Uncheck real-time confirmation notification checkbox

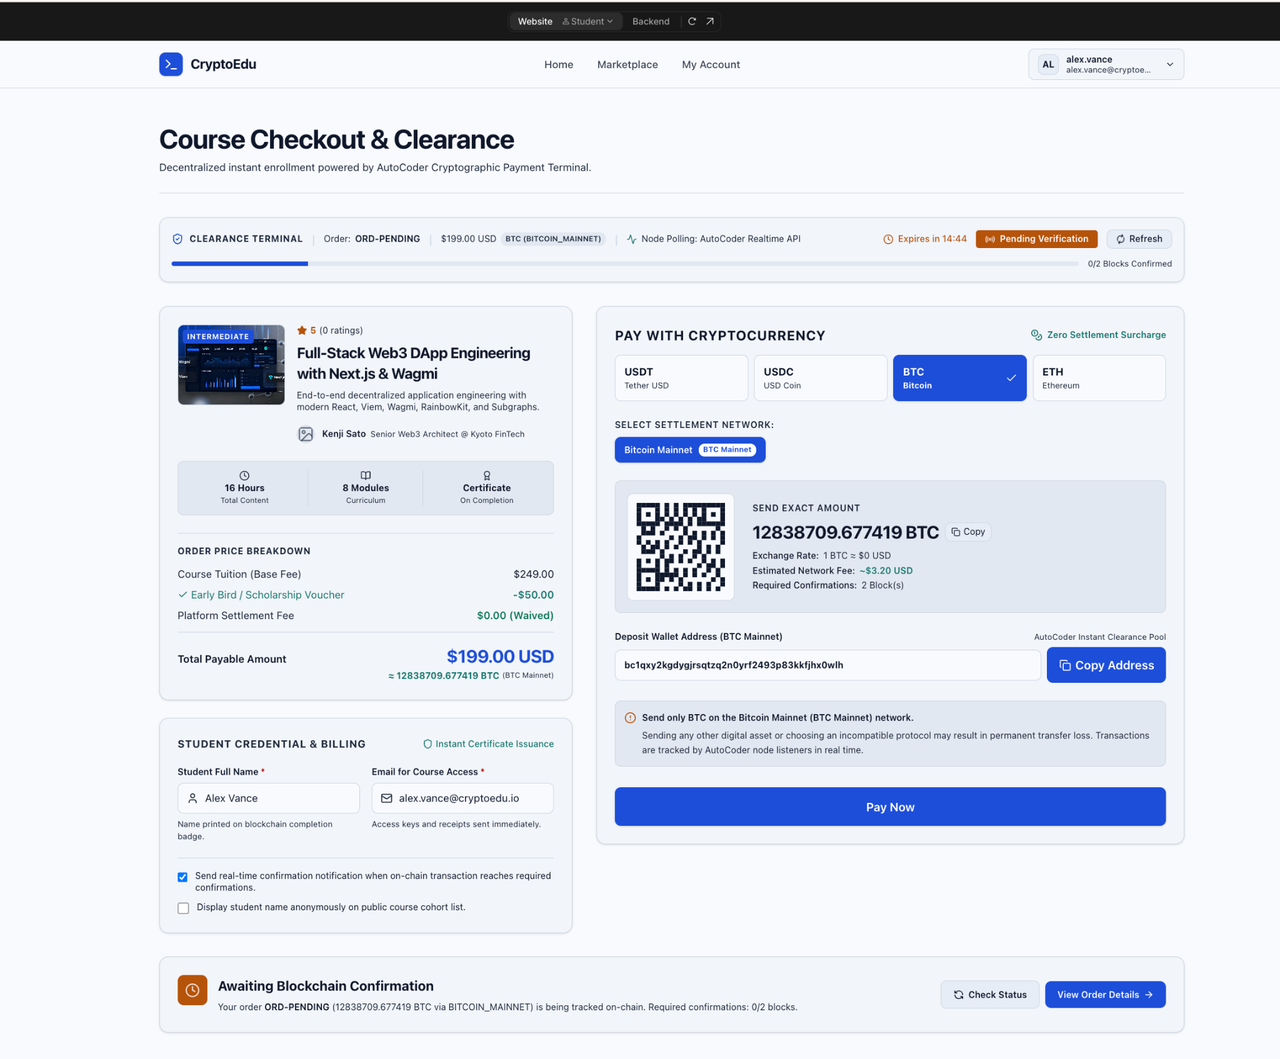[183, 877]
